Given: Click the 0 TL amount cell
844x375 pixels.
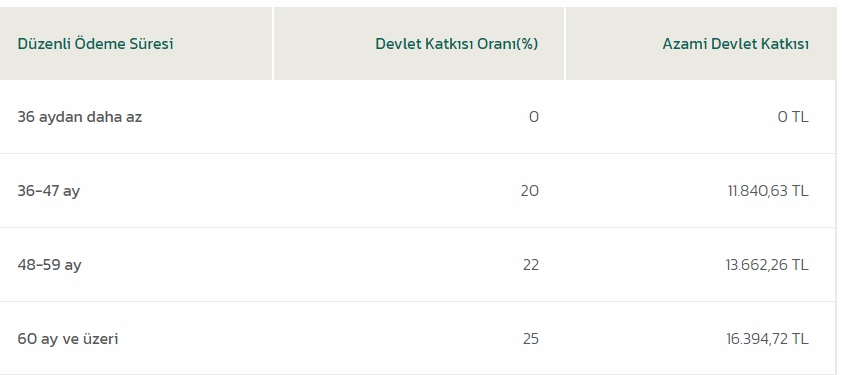Looking at the screenshot, I should [x=793, y=117].
